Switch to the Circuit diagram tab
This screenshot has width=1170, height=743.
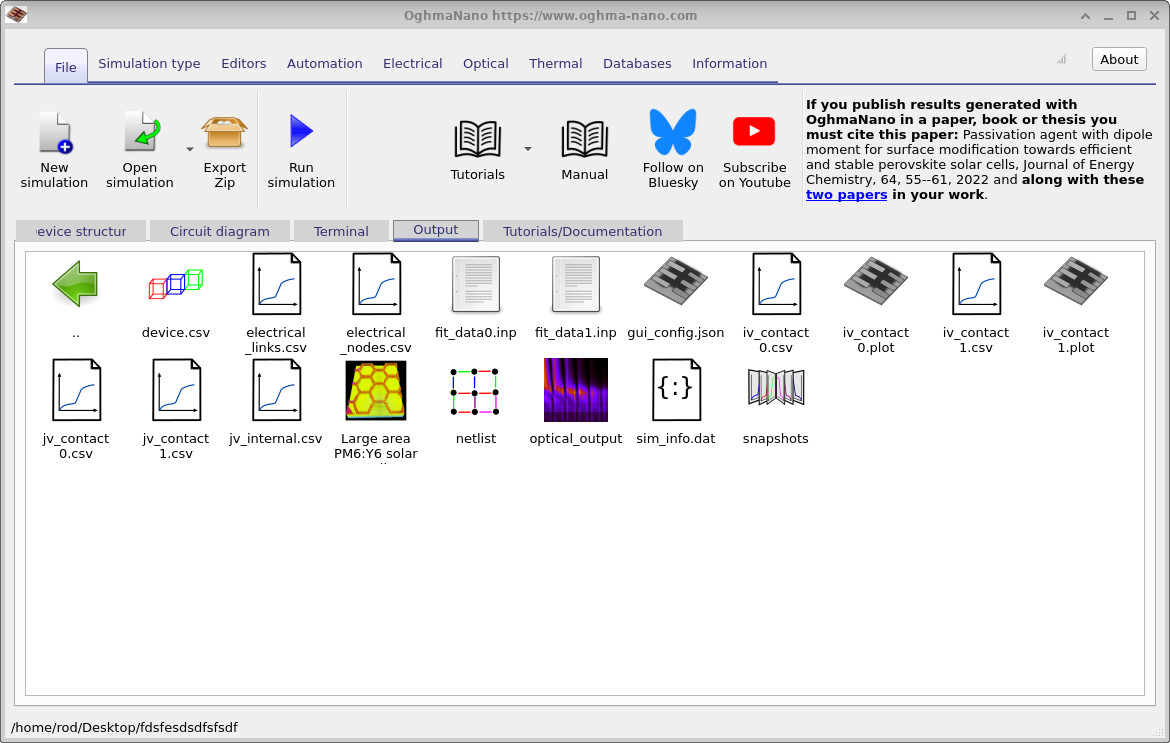(x=219, y=231)
